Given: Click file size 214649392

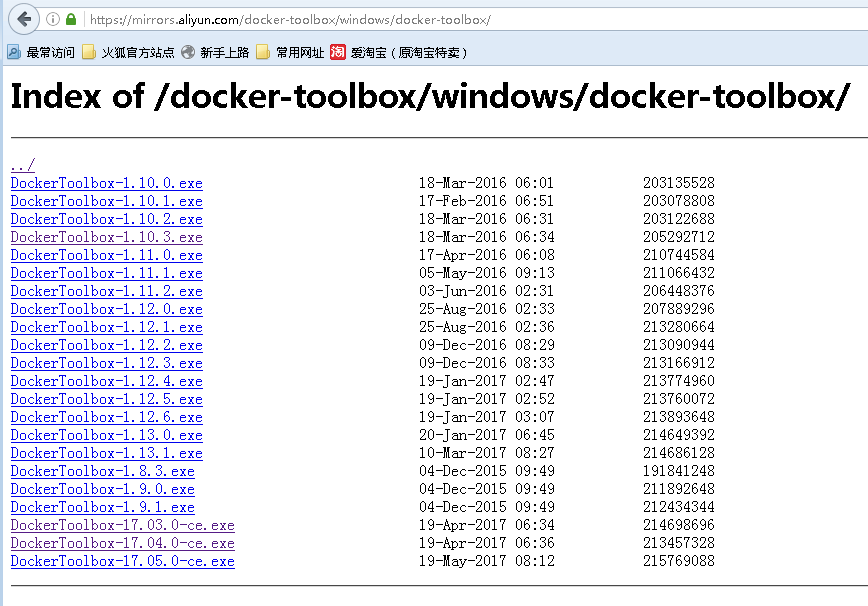Looking at the screenshot, I should [x=679, y=434].
